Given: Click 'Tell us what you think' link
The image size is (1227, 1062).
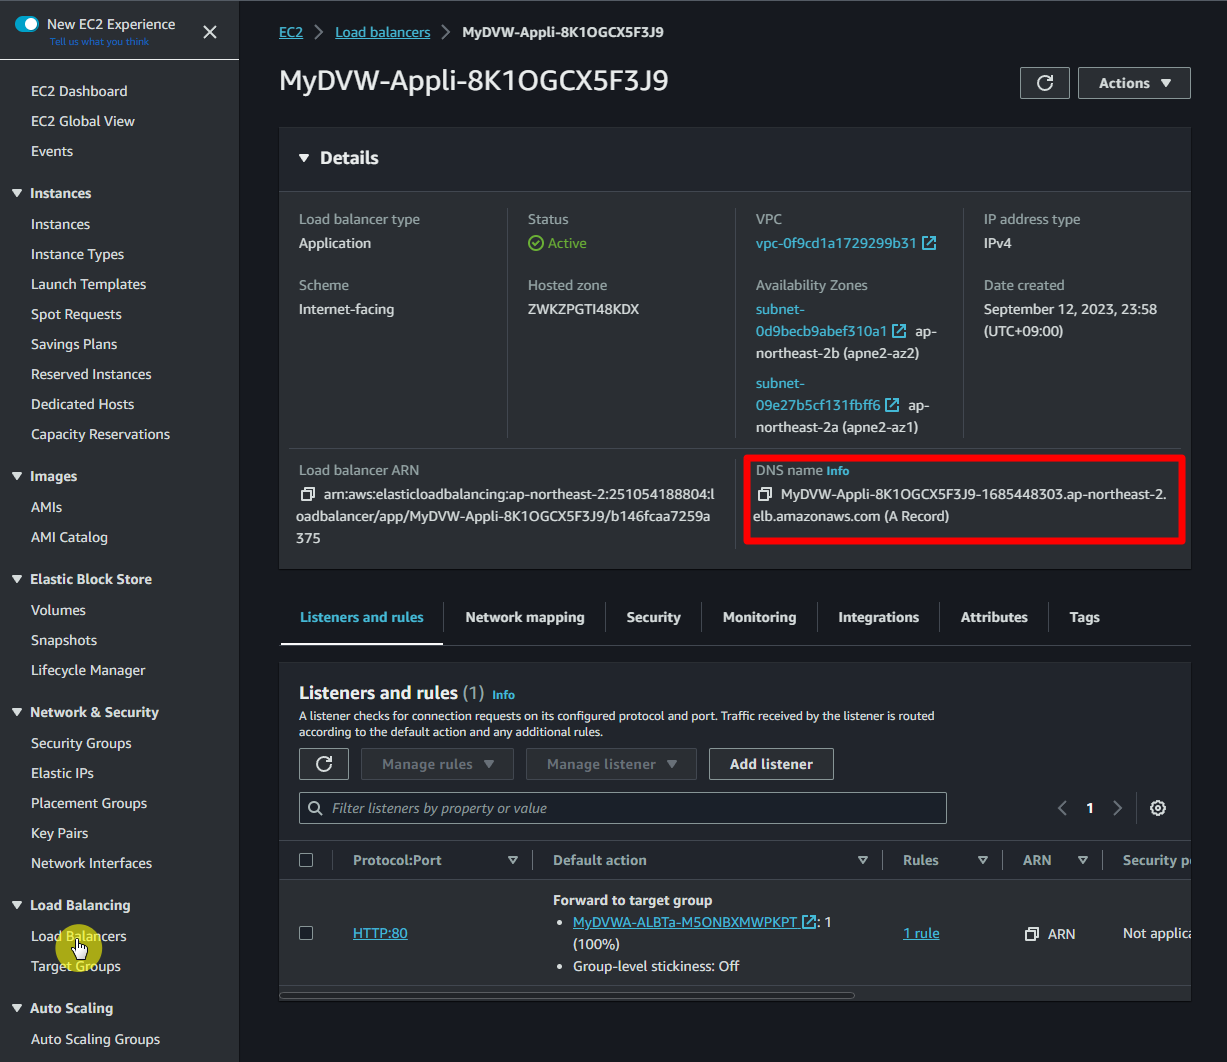Looking at the screenshot, I should pos(99,42).
